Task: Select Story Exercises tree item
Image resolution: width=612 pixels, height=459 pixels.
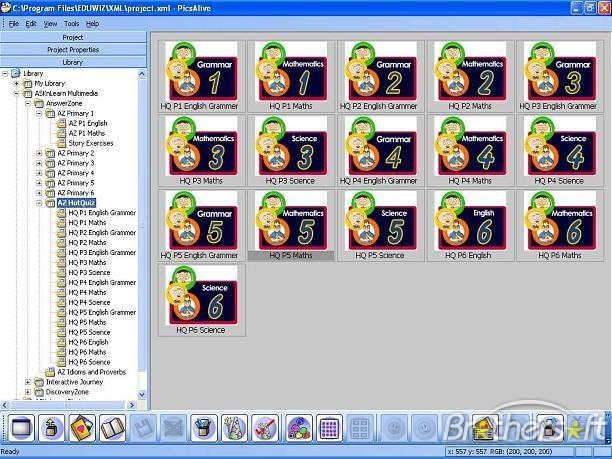Action: pos(91,143)
